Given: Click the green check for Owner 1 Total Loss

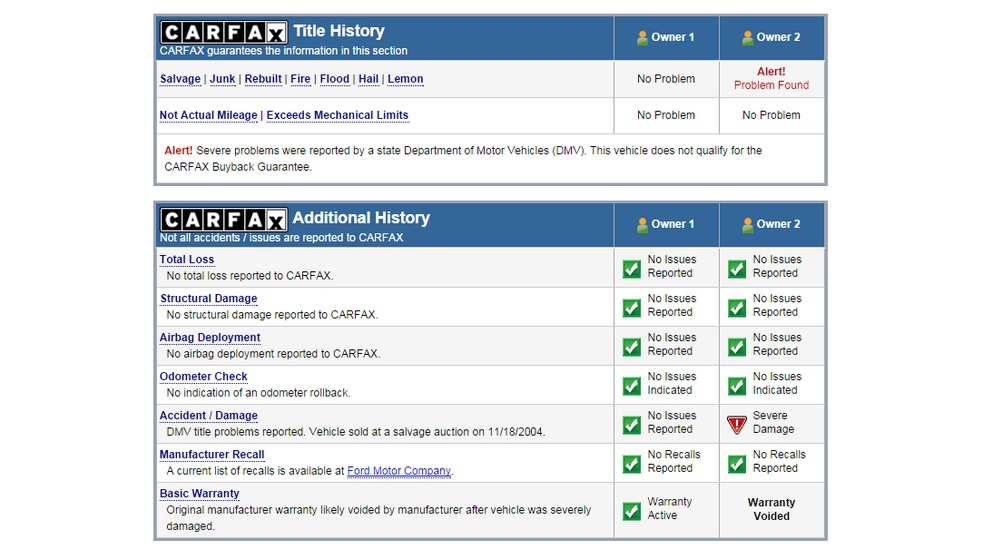Looking at the screenshot, I should (632, 268).
